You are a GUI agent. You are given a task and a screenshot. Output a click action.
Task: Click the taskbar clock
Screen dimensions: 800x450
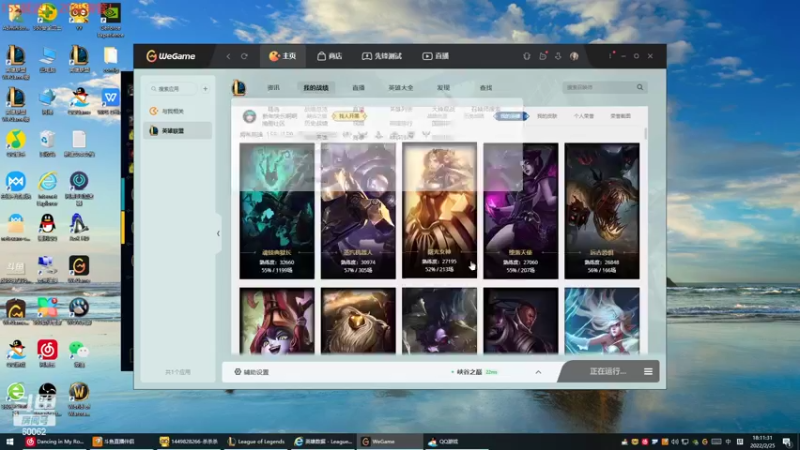pyautogui.click(x=762, y=442)
